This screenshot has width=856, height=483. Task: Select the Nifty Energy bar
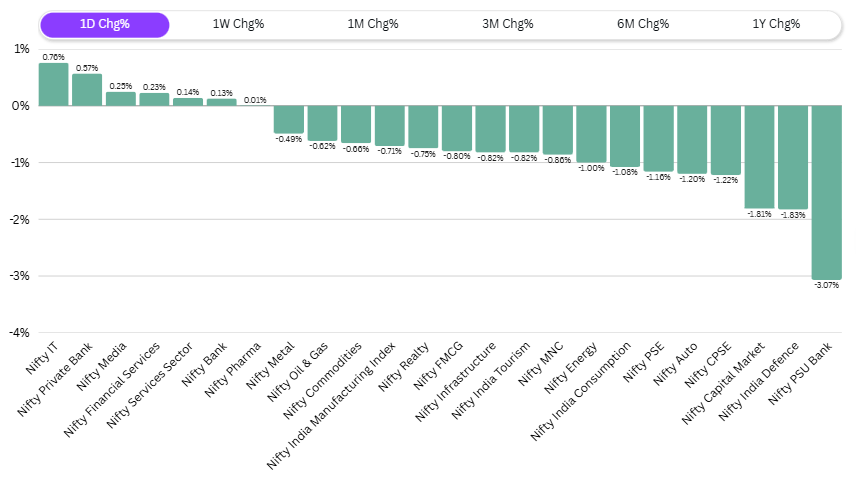coord(591,133)
